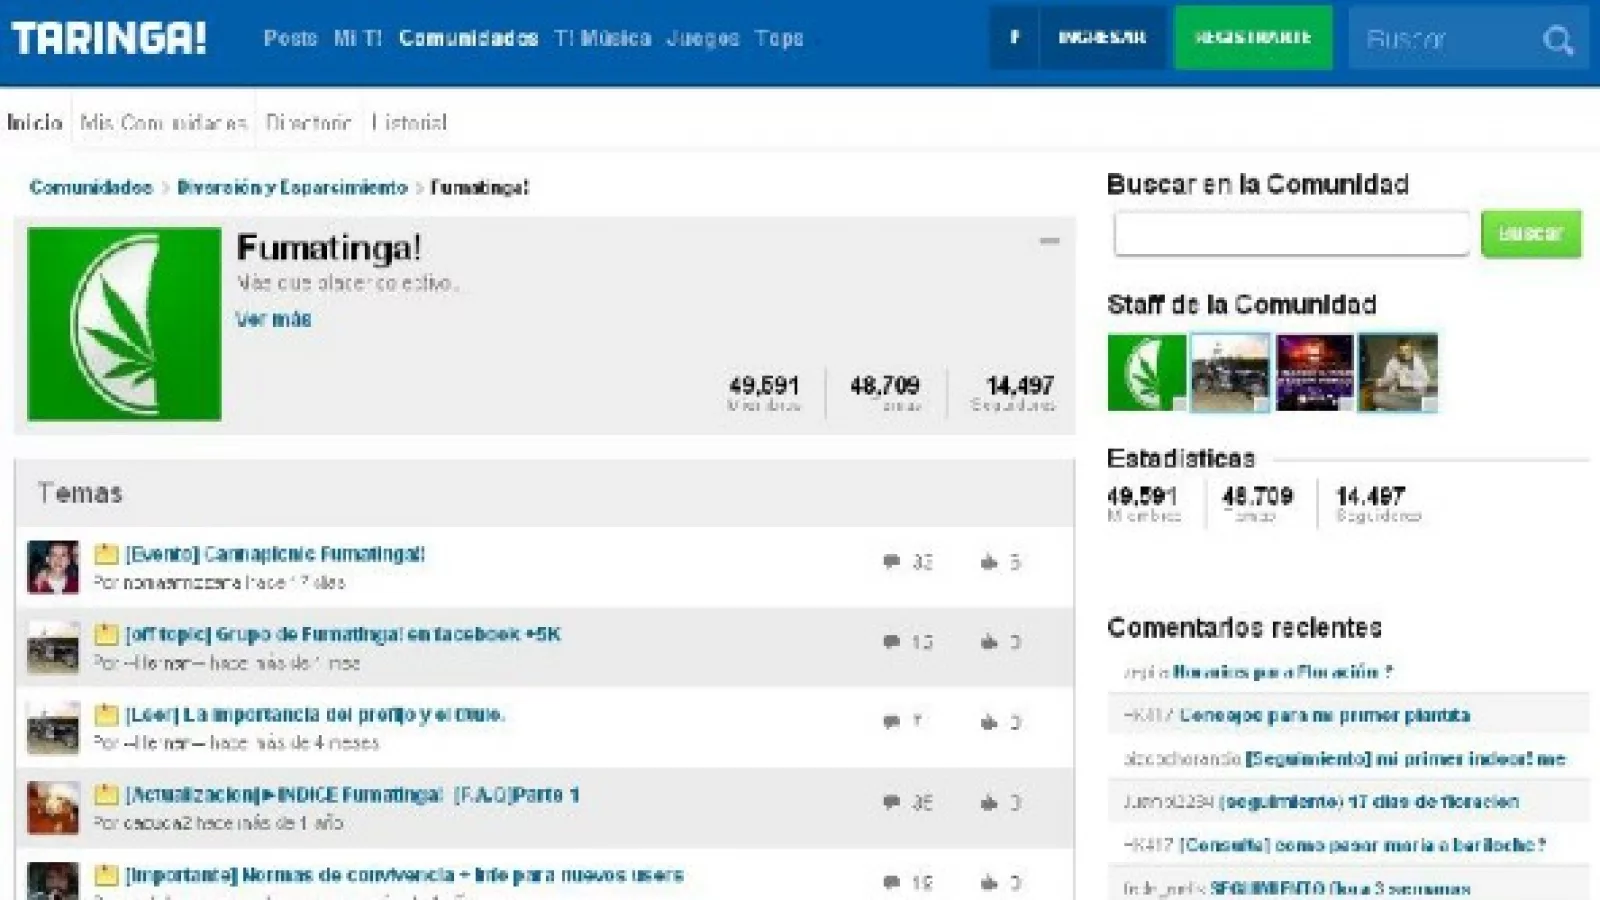Collapse the Fumatinga community header box
This screenshot has width=1600, height=900.
coord(1049,241)
